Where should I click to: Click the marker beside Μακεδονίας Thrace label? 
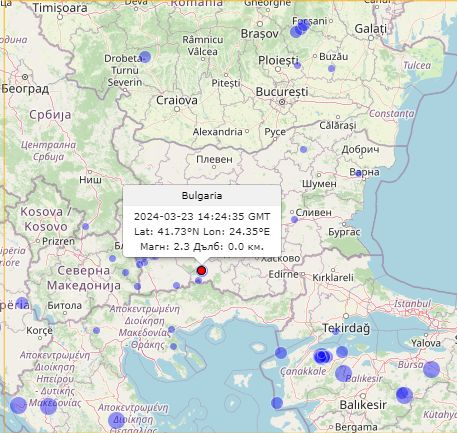171,329
